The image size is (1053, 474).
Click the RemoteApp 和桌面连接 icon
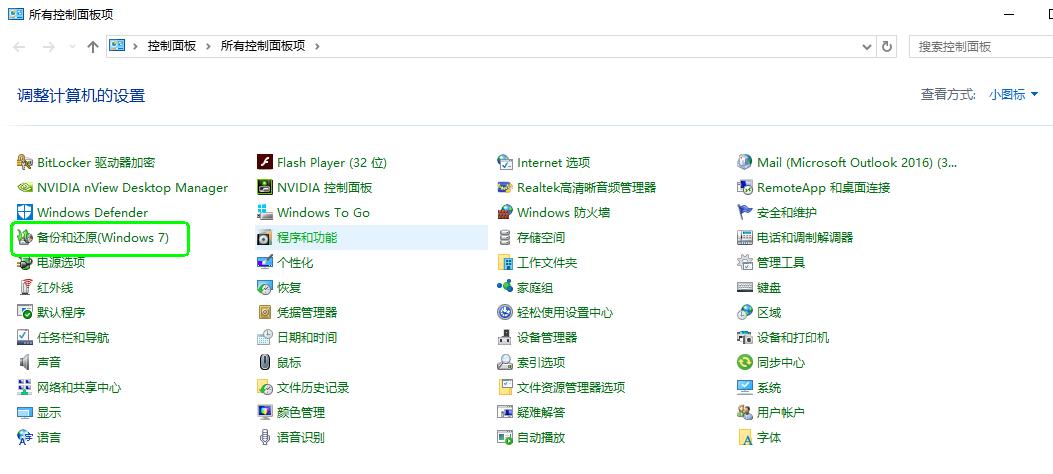tap(745, 187)
